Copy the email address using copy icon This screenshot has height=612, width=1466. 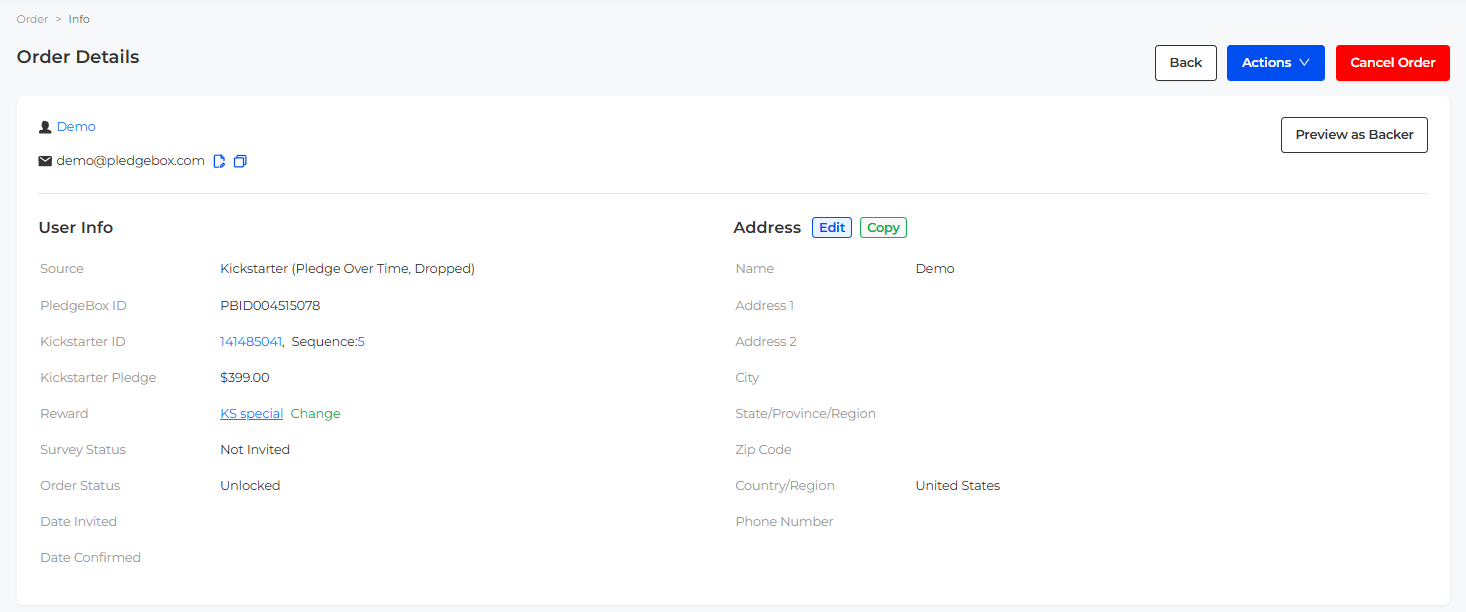(x=240, y=161)
